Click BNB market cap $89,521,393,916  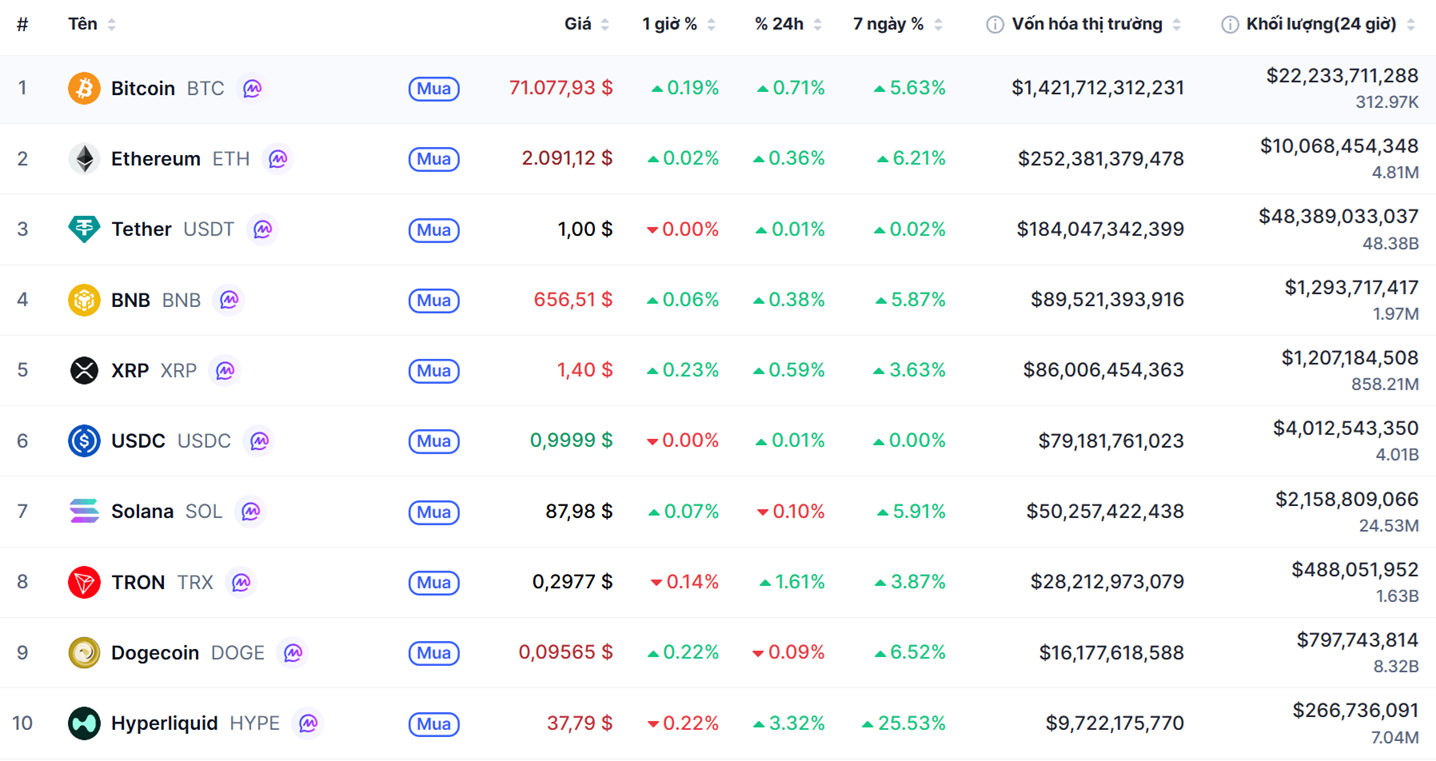click(1108, 299)
